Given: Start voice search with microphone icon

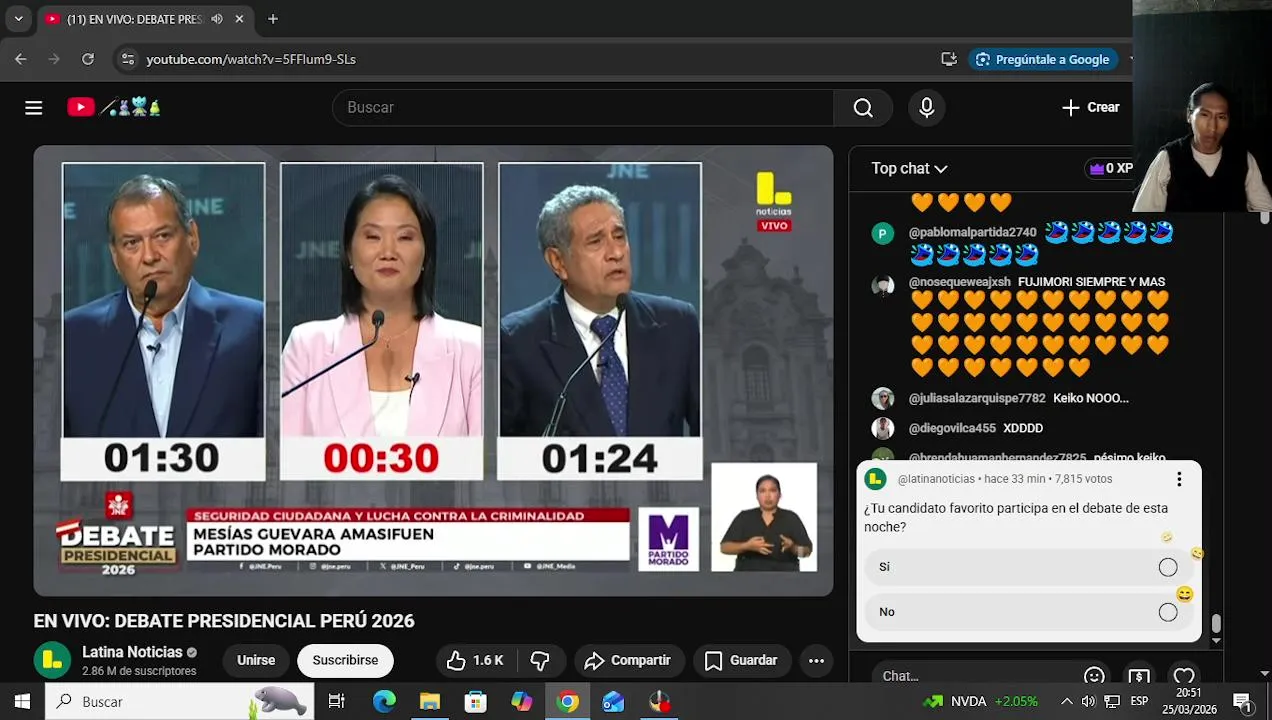Looking at the screenshot, I should coord(926,107).
